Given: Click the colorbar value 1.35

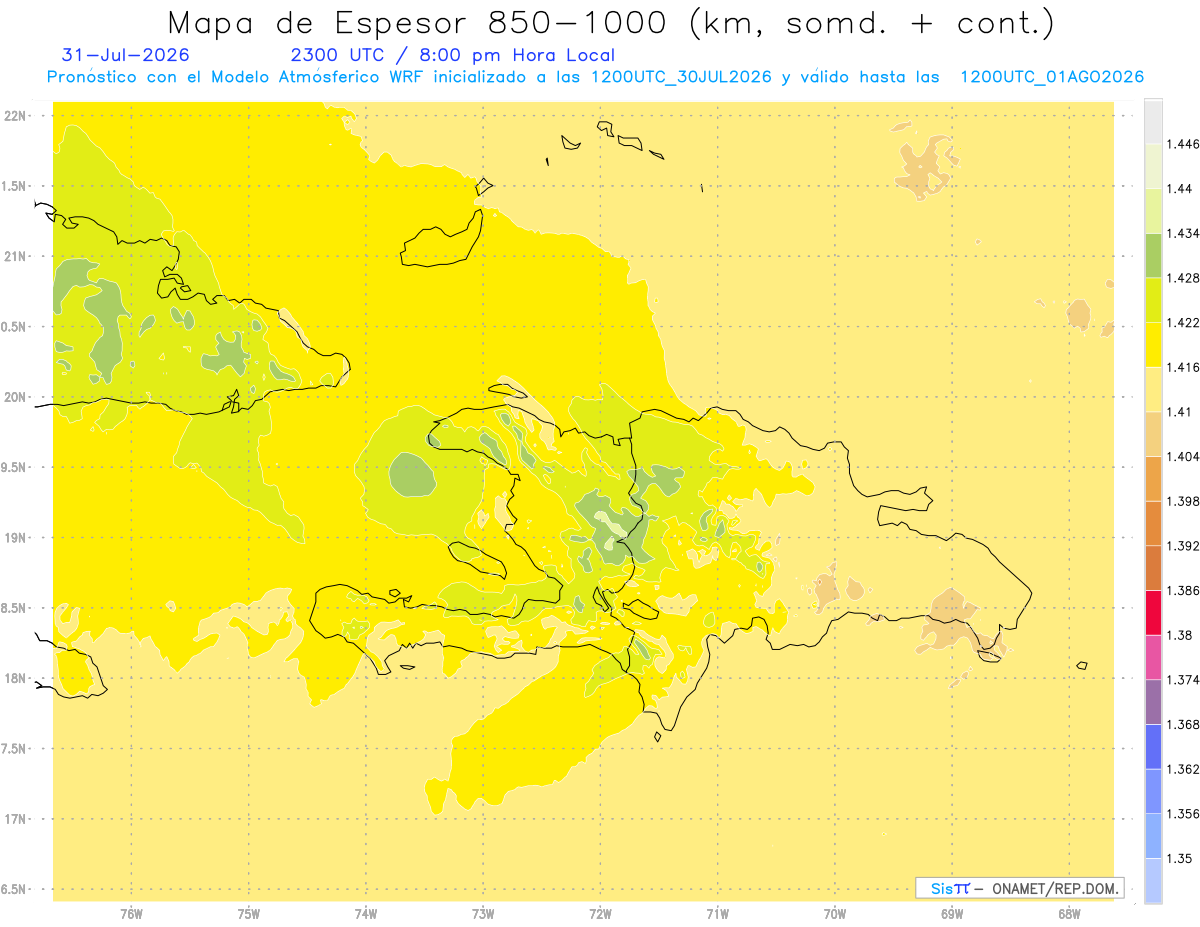Looking at the screenshot, I should 1179,858.
